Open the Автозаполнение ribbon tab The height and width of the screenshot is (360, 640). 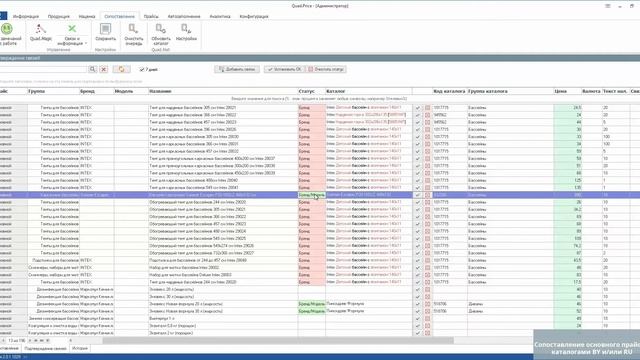tap(184, 16)
